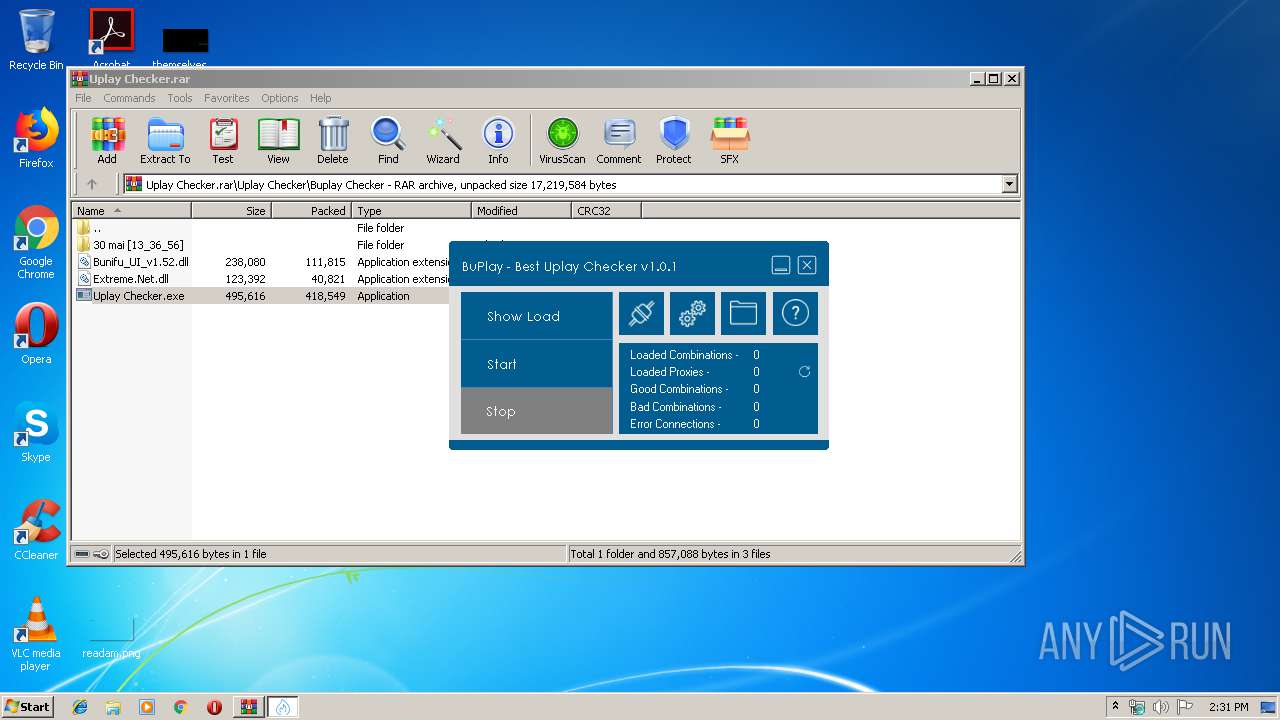Screen dimensions: 1280x720
Task: Close the BuPlay window
Action: (807, 265)
